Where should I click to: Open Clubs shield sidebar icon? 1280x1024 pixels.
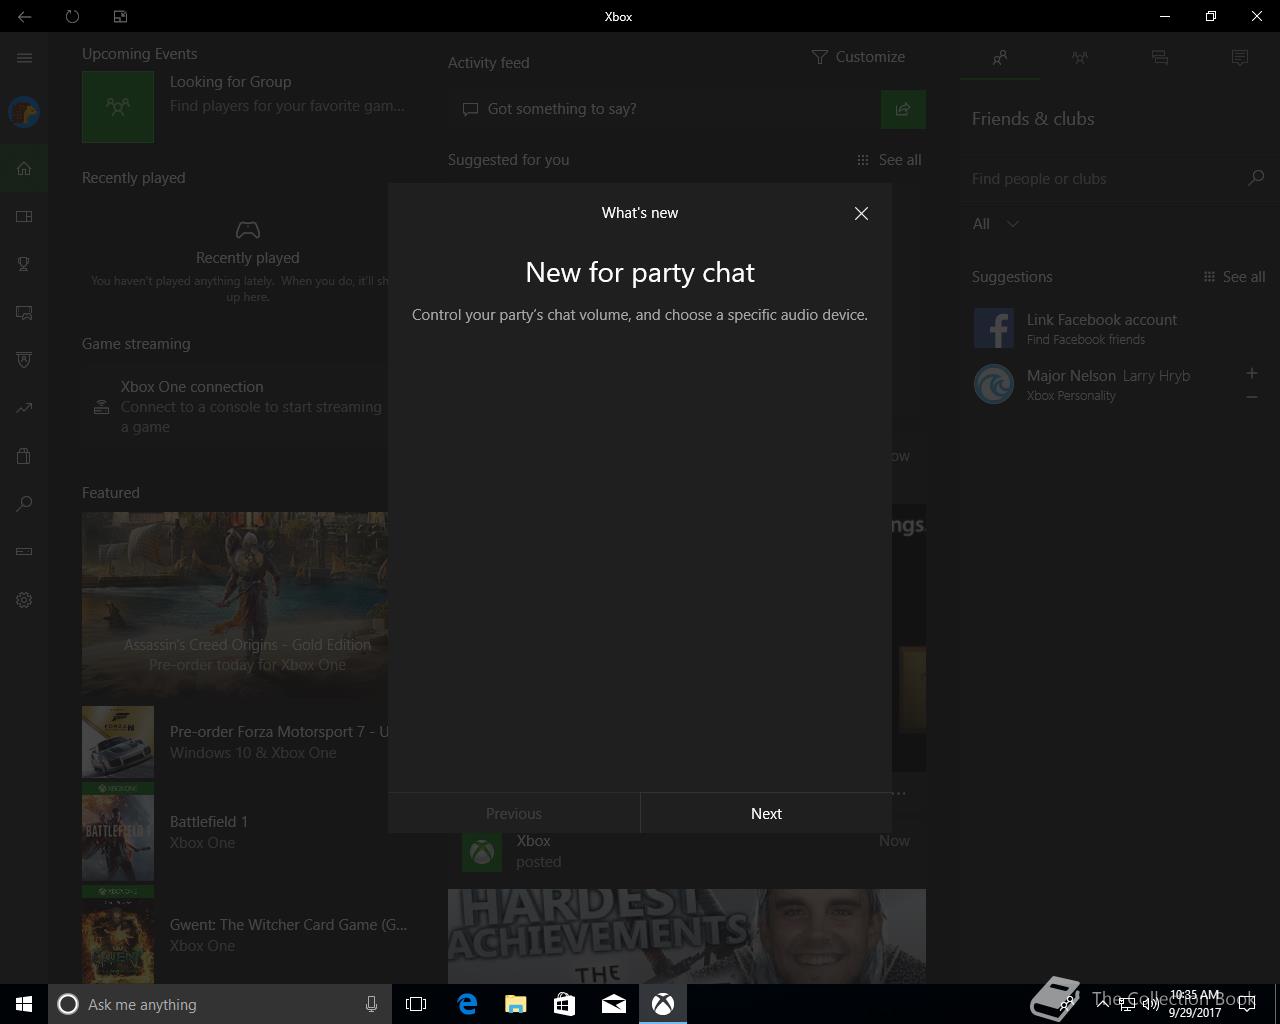[x=24, y=360]
